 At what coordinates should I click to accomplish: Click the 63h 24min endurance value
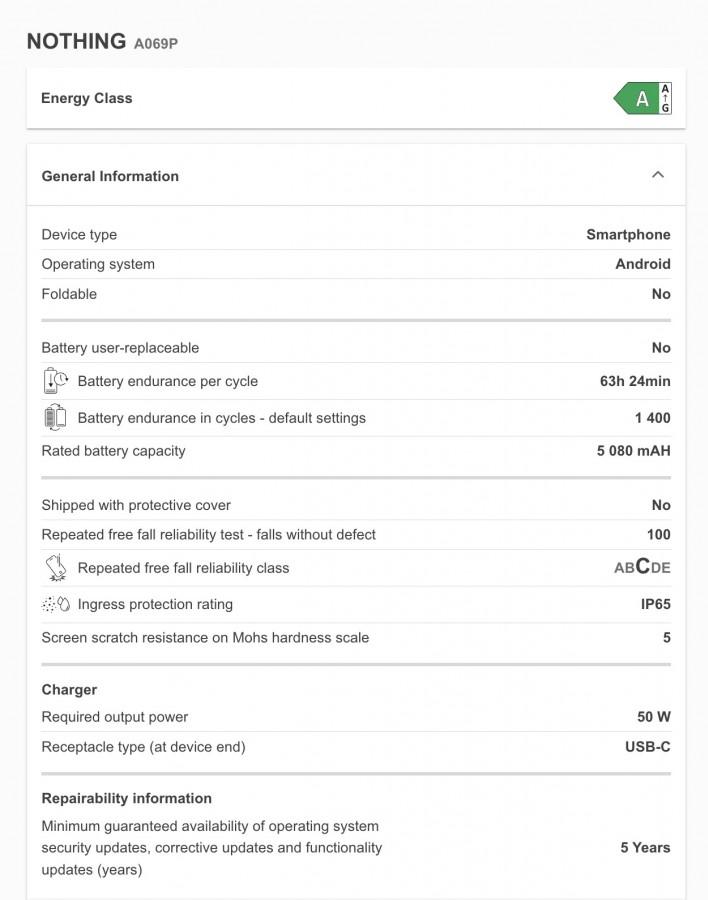click(635, 381)
